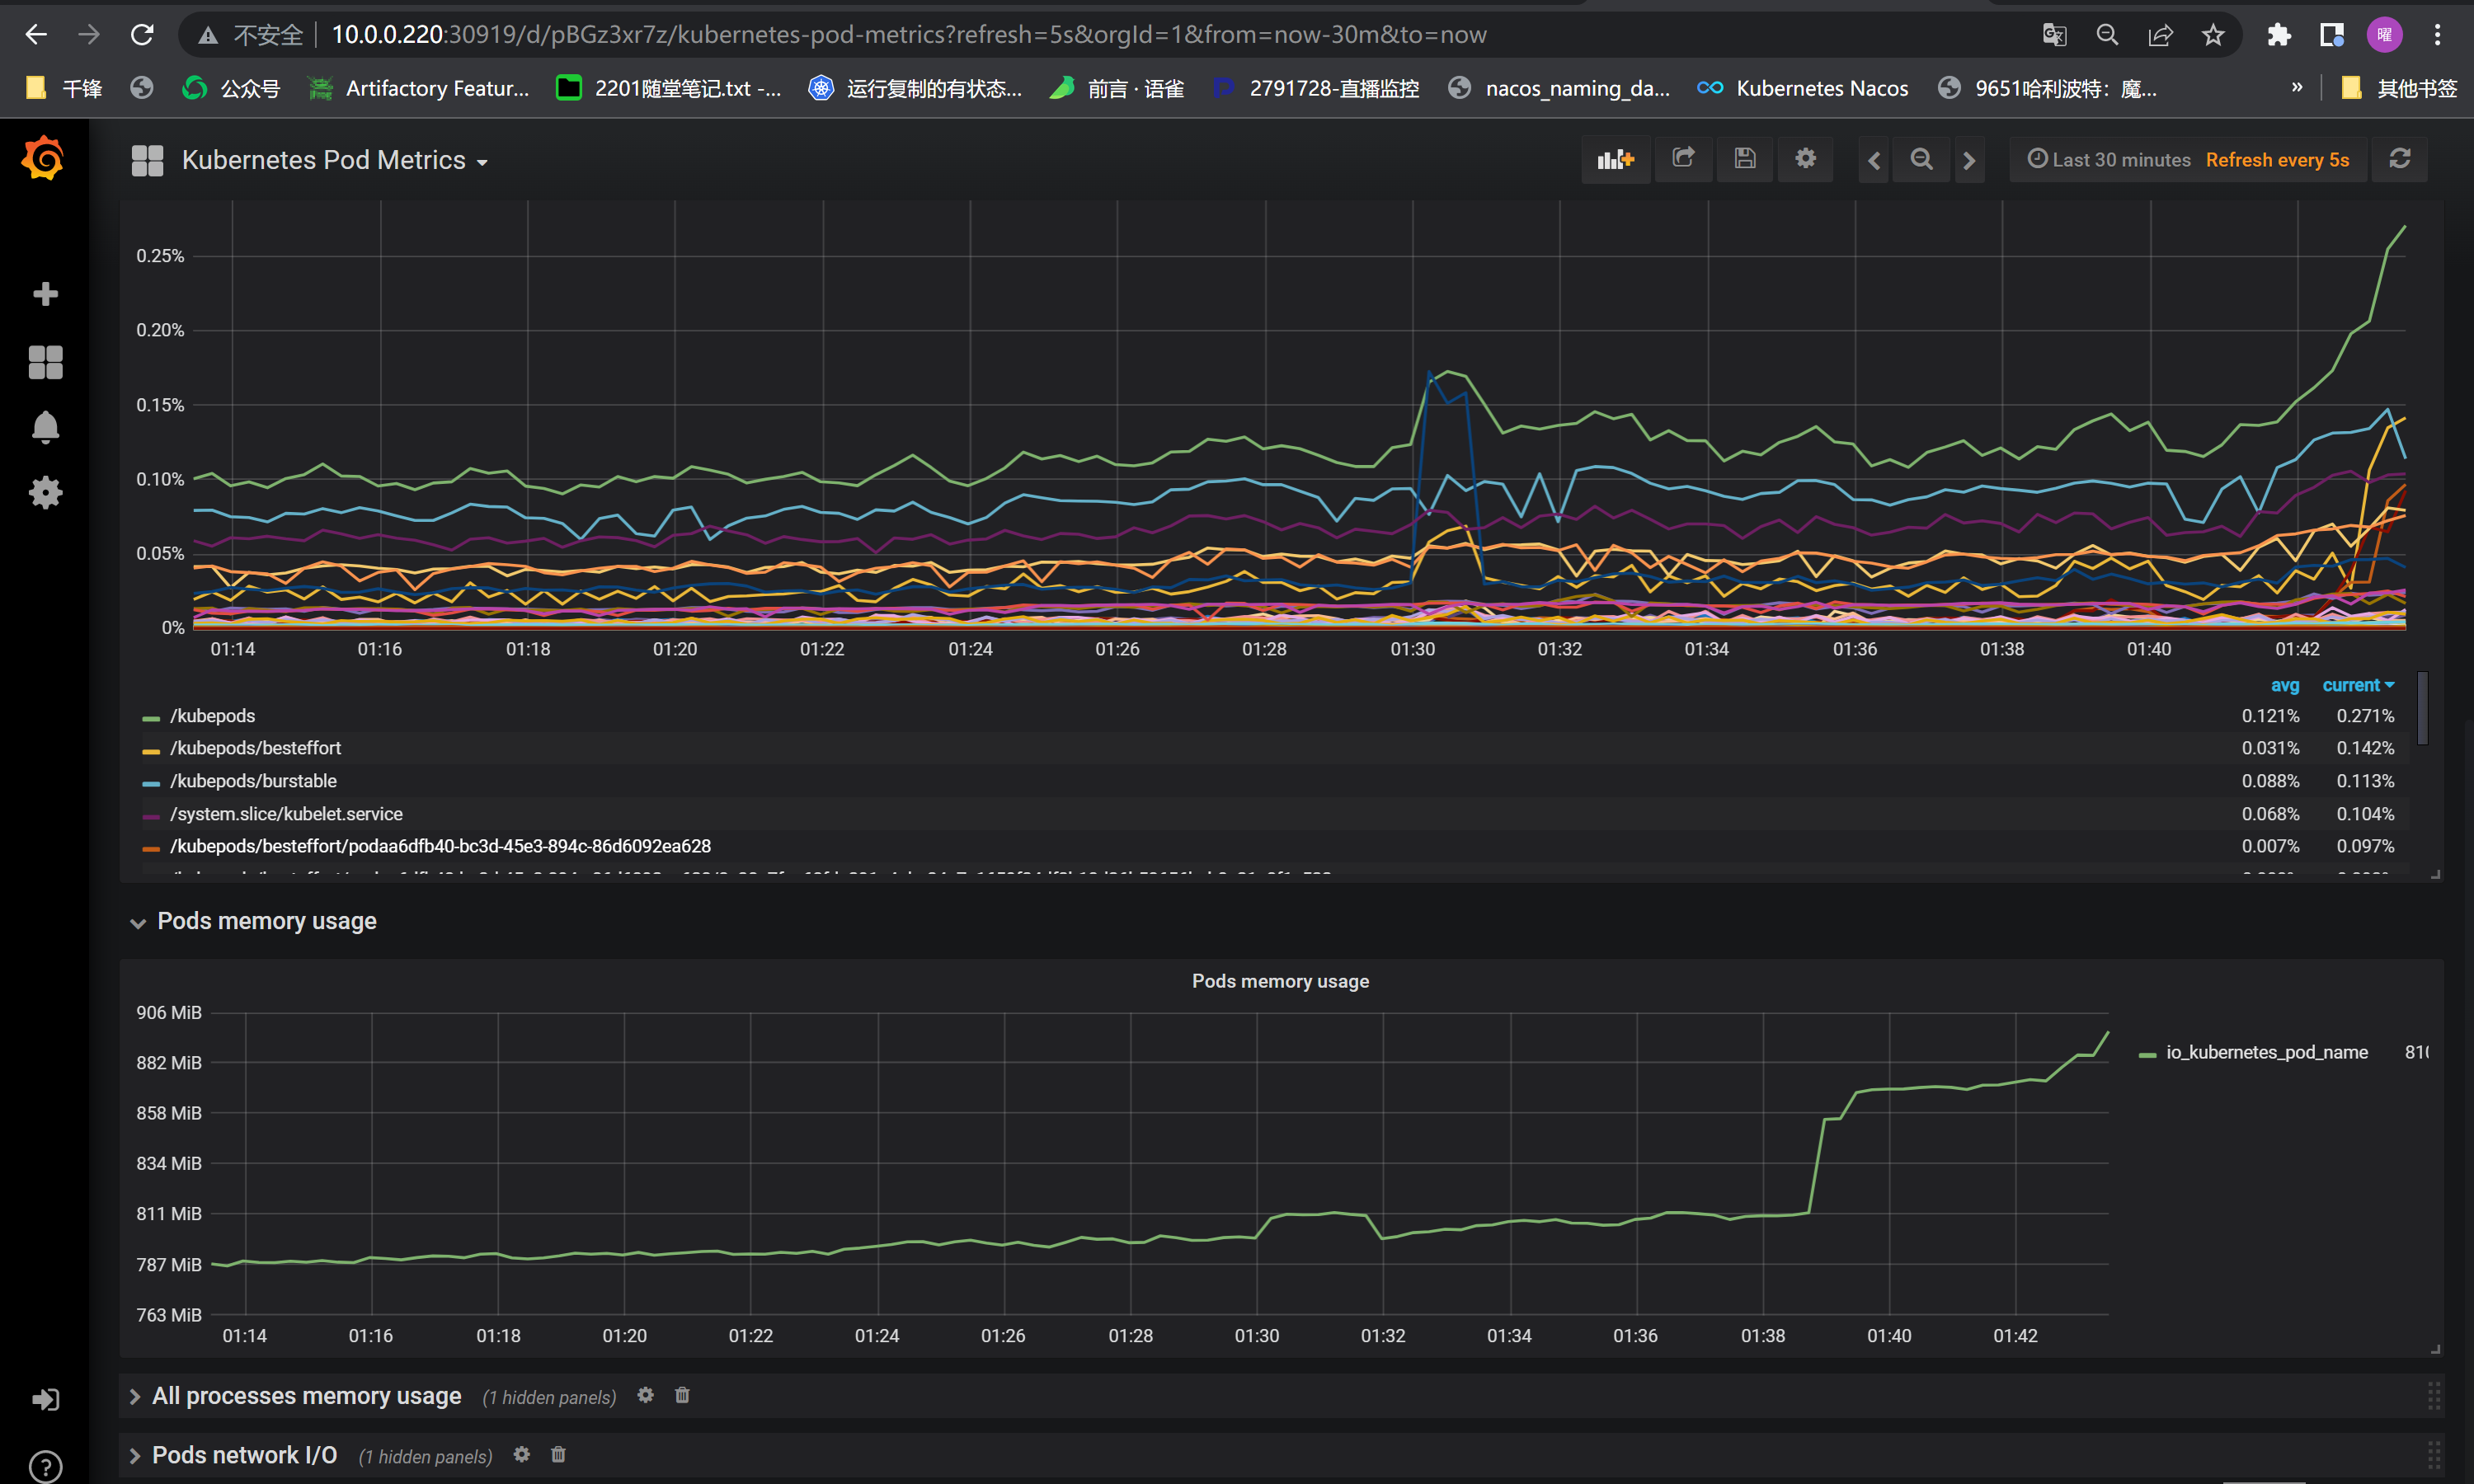Bookmark this page with star icon
2474x1484 pixels.
[2213, 35]
